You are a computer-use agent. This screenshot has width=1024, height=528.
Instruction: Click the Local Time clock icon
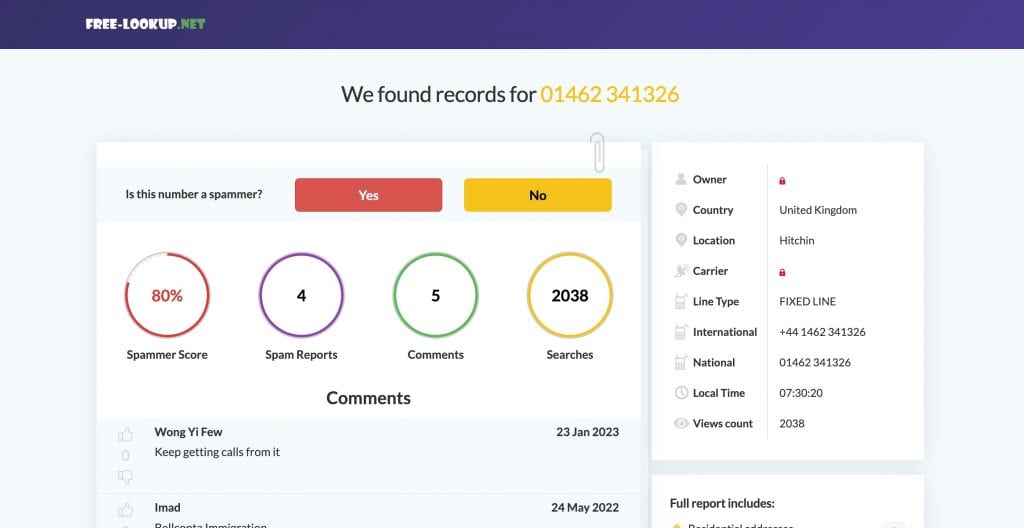point(681,393)
